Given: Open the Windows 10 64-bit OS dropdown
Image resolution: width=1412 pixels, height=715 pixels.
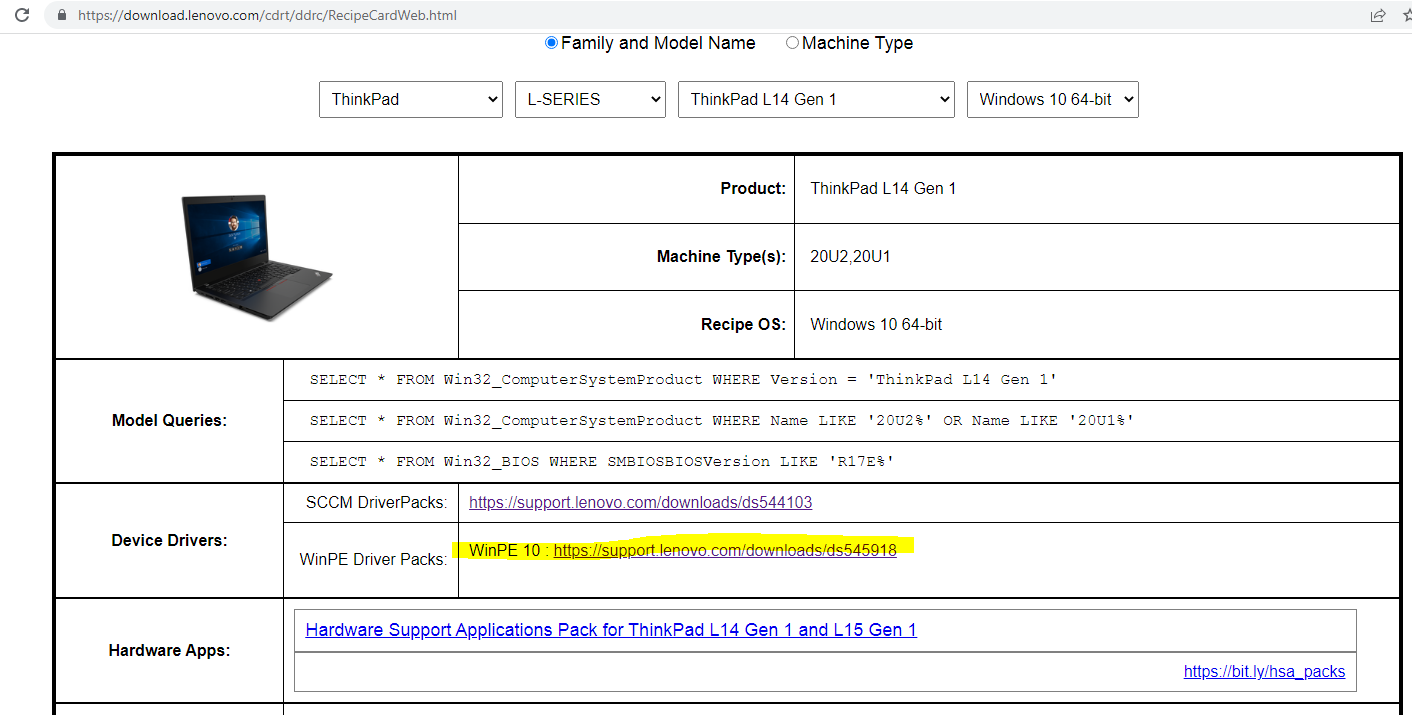Looking at the screenshot, I should point(1053,99).
